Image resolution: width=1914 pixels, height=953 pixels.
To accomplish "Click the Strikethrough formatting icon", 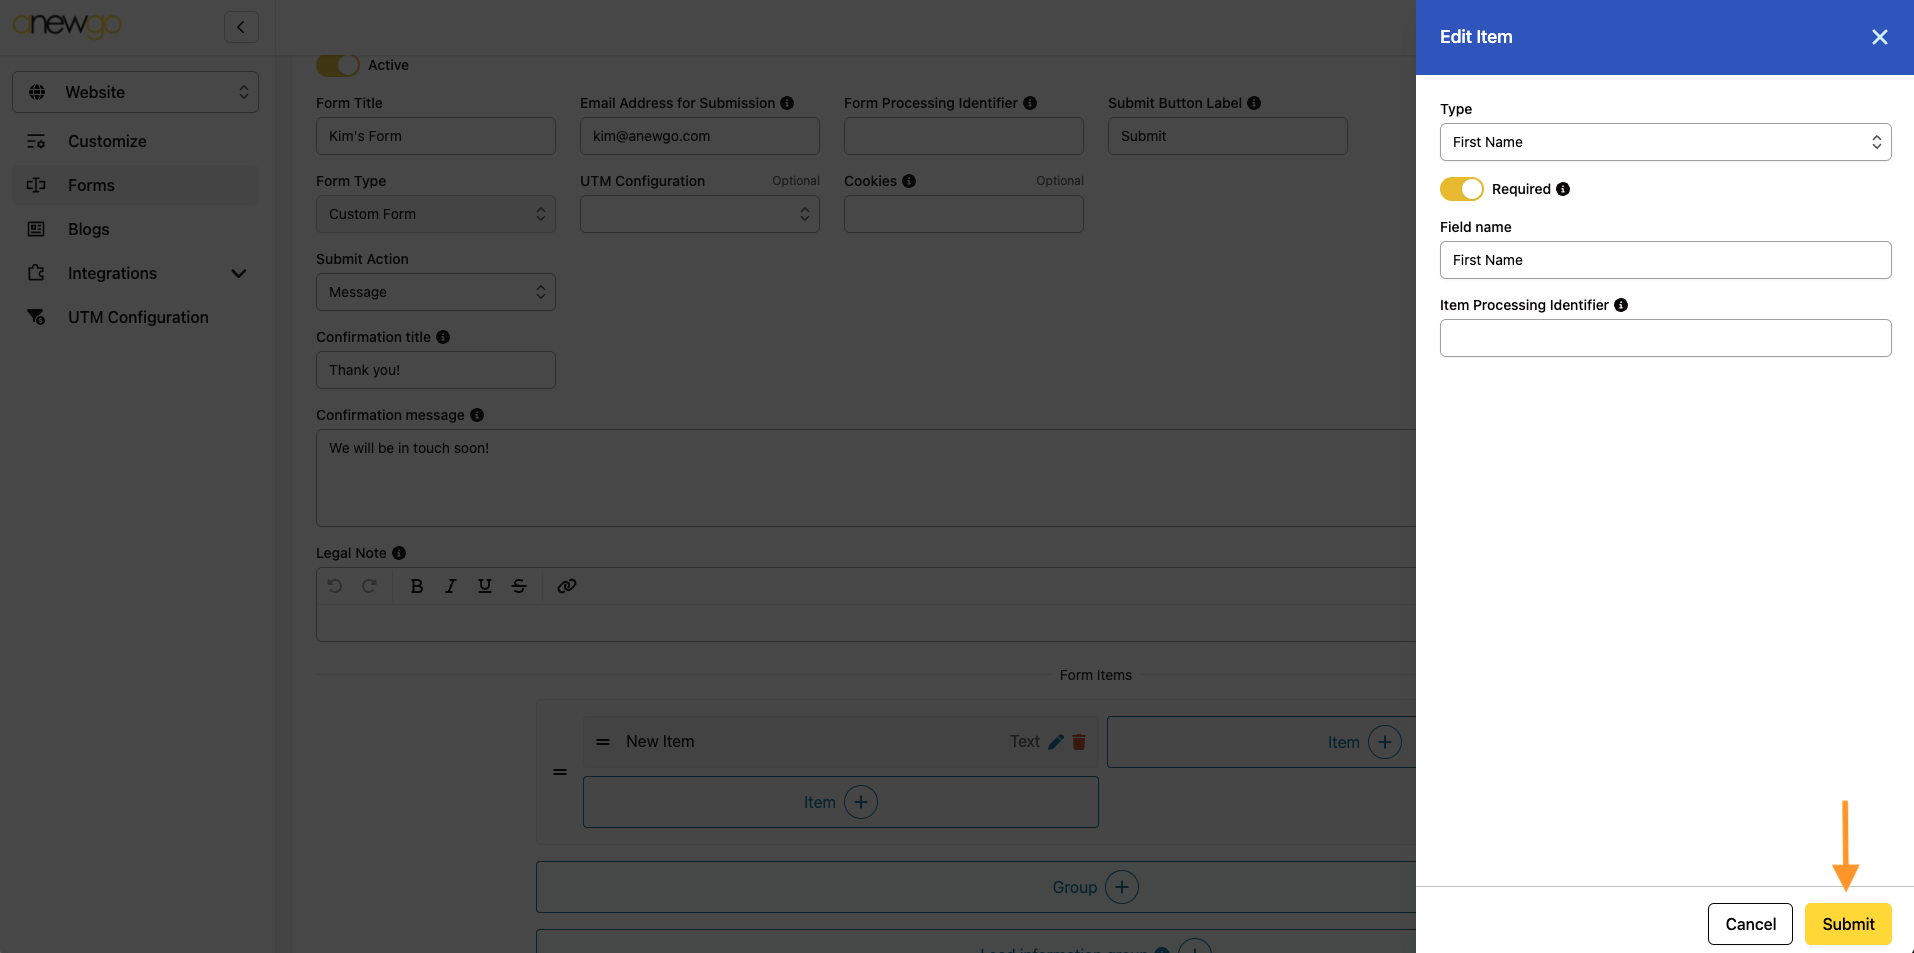I will (x=519, y=586).
